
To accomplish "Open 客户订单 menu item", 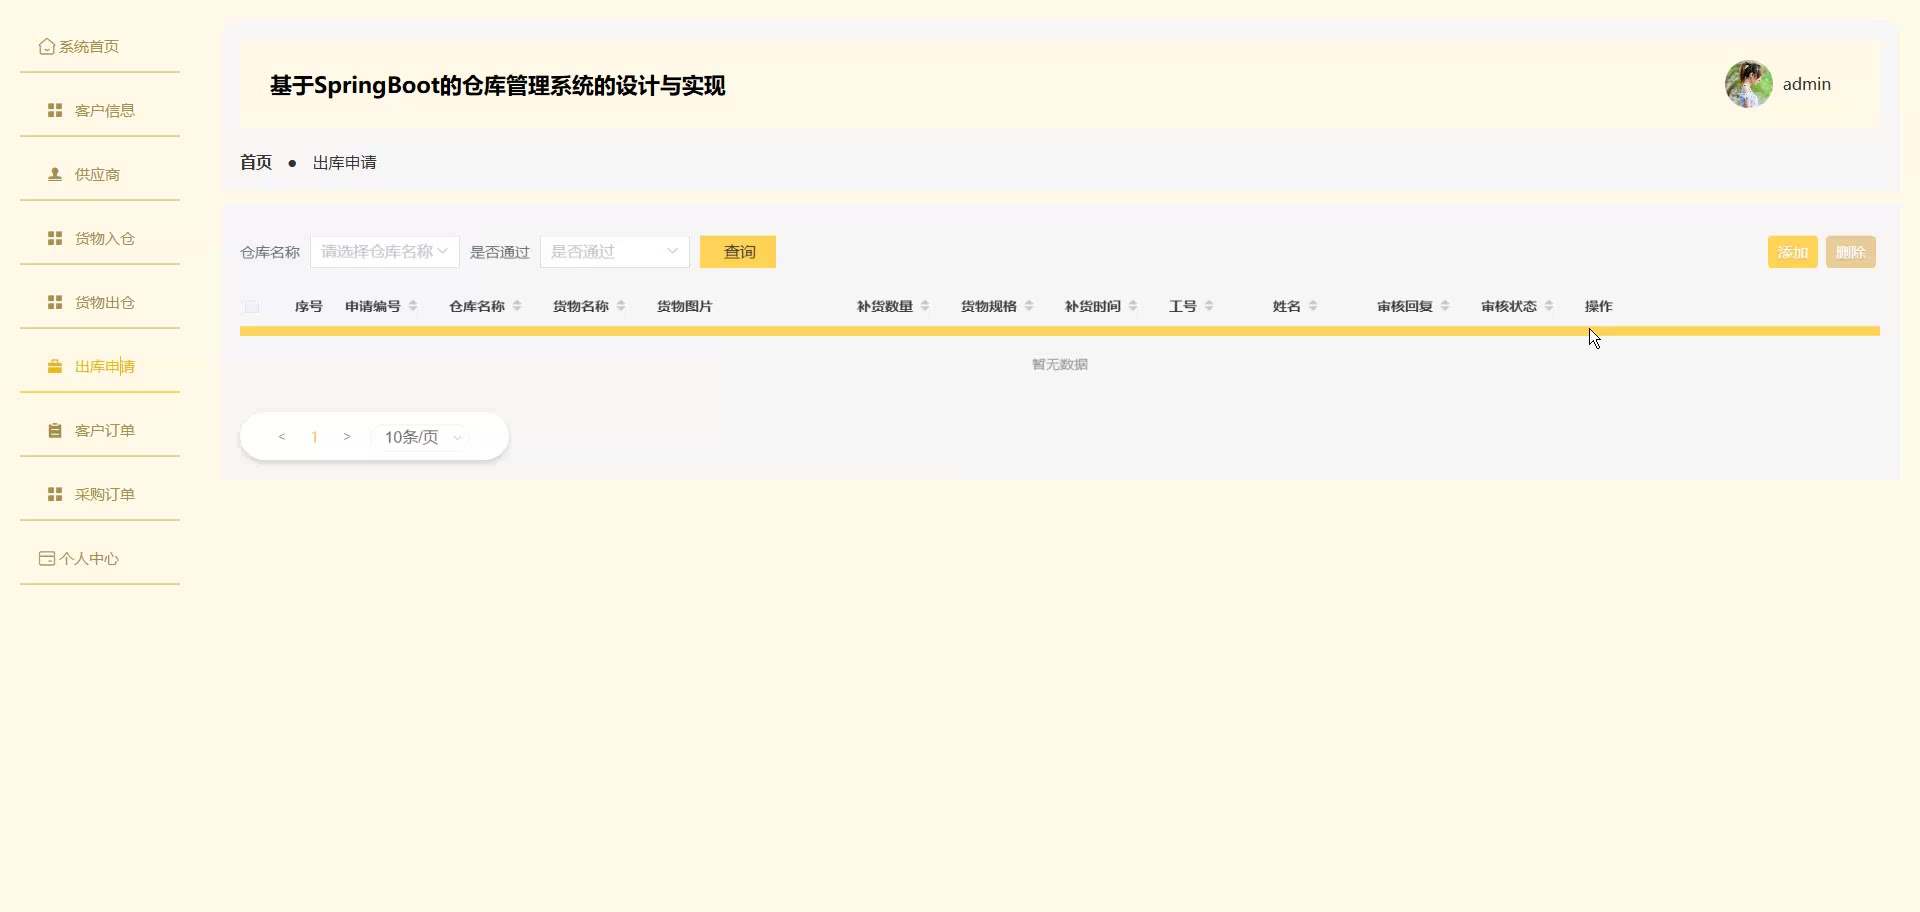I will tap(100, 430).
